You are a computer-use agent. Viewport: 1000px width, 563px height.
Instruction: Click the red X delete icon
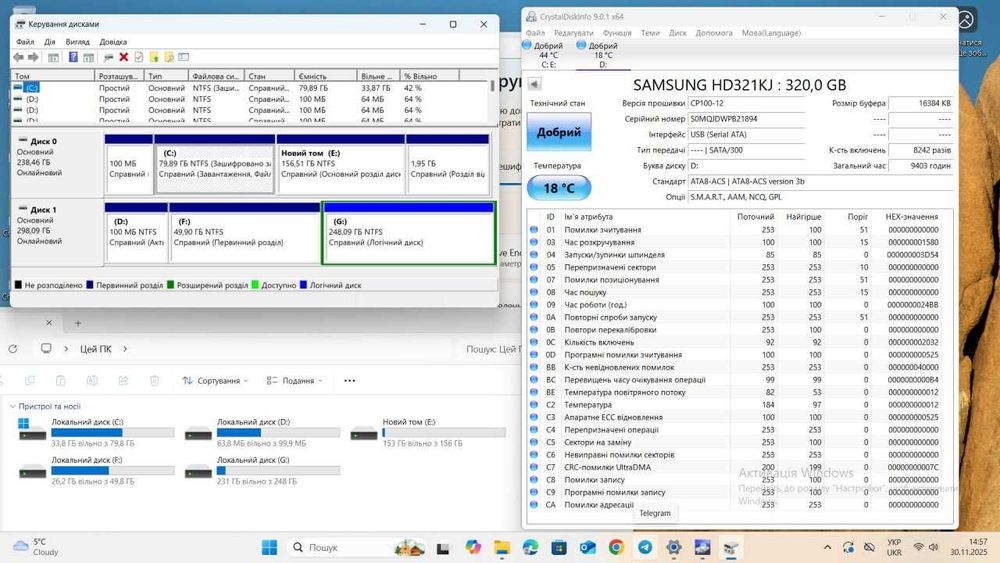point(124,57)
